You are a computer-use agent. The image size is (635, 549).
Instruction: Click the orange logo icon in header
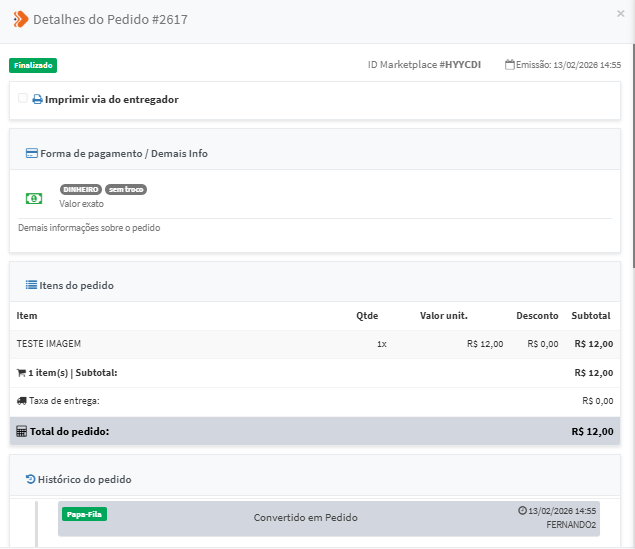(x=20, y=19)
